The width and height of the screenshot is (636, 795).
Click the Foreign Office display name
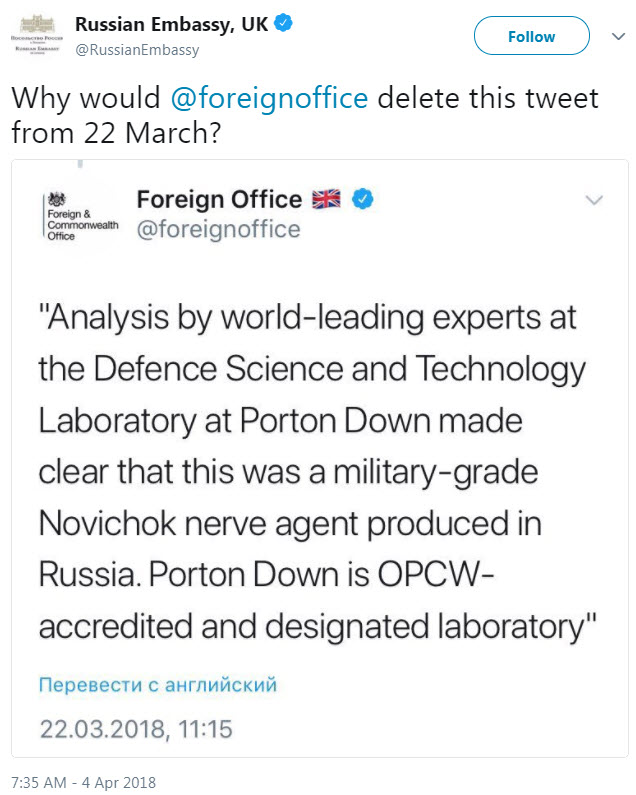point(219,199)
